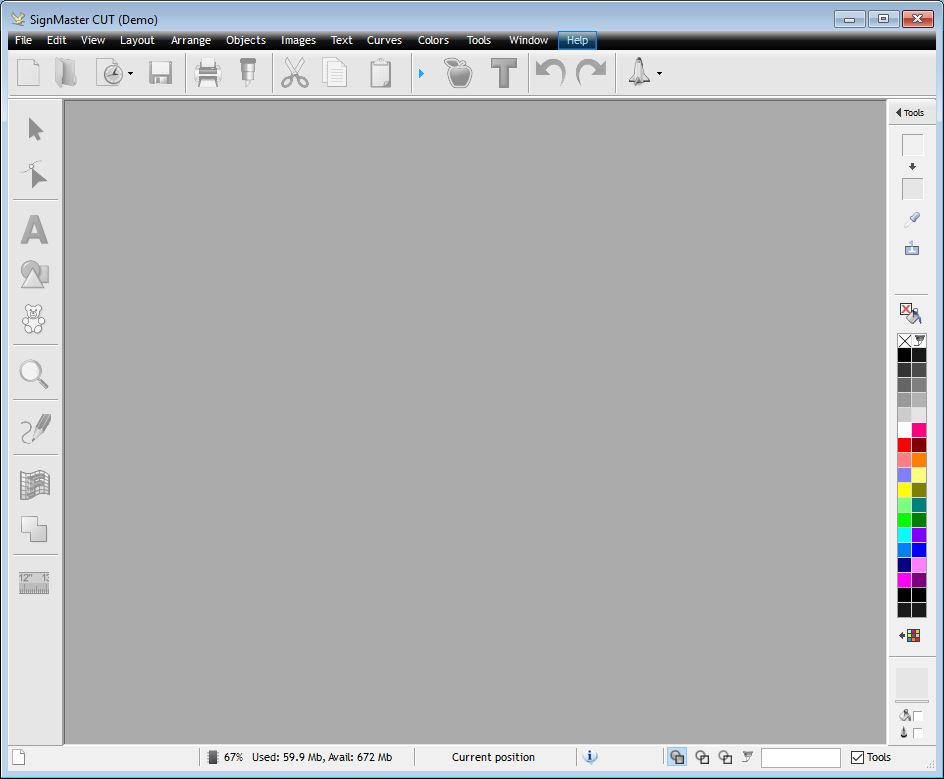Expand the rocket icon dropdown arrow
944x779 pixels.
[x=659, y=73]
